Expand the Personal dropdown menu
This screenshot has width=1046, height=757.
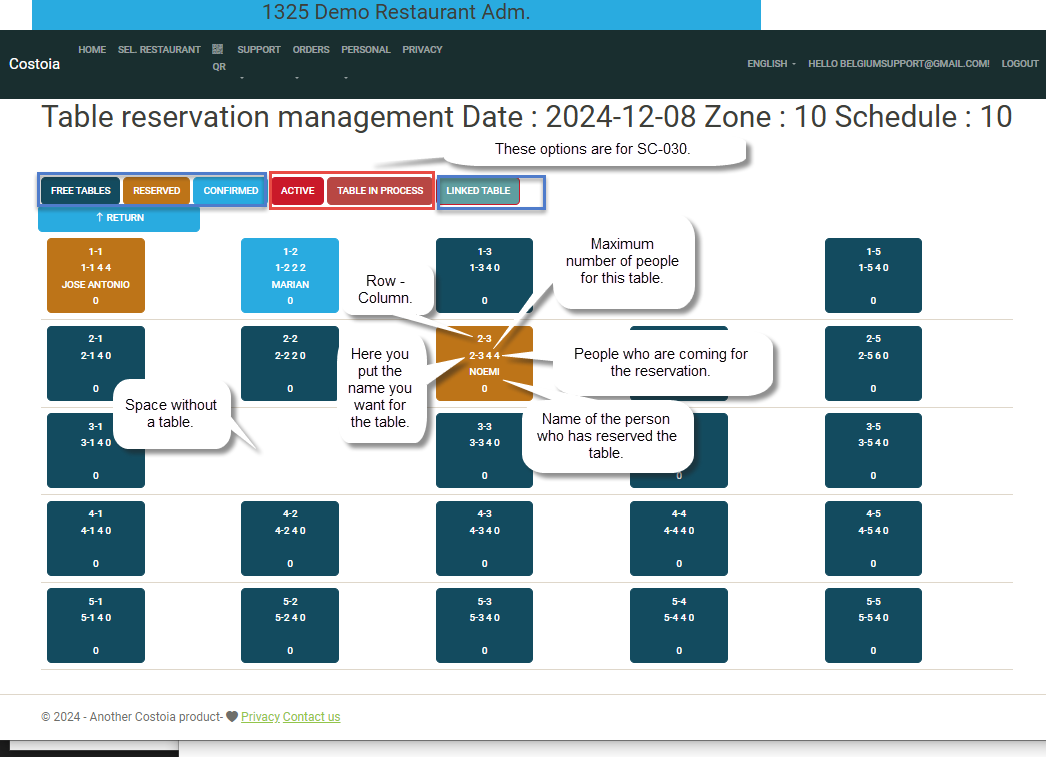click(x=365, y=50)
